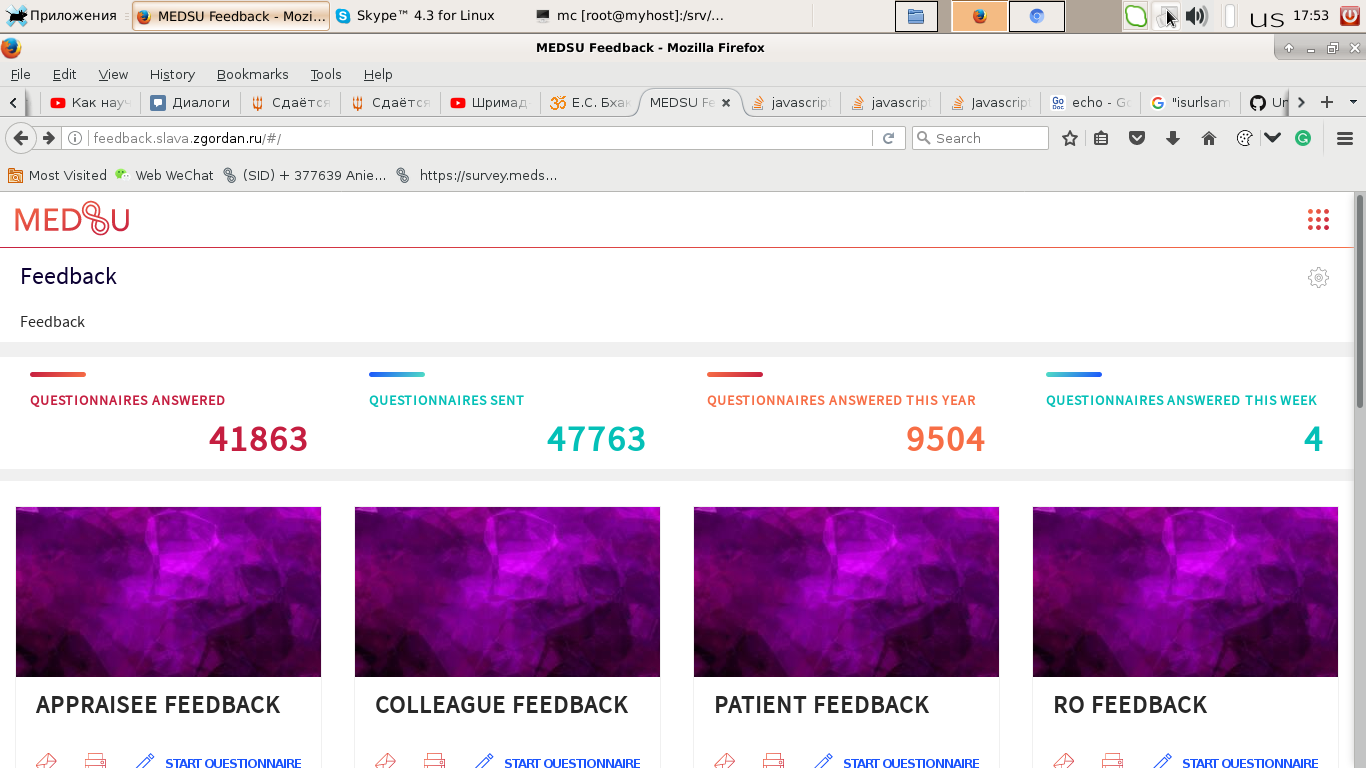
Task: Show bookmarks list icon in toolbar
Action: point(1101,138)
